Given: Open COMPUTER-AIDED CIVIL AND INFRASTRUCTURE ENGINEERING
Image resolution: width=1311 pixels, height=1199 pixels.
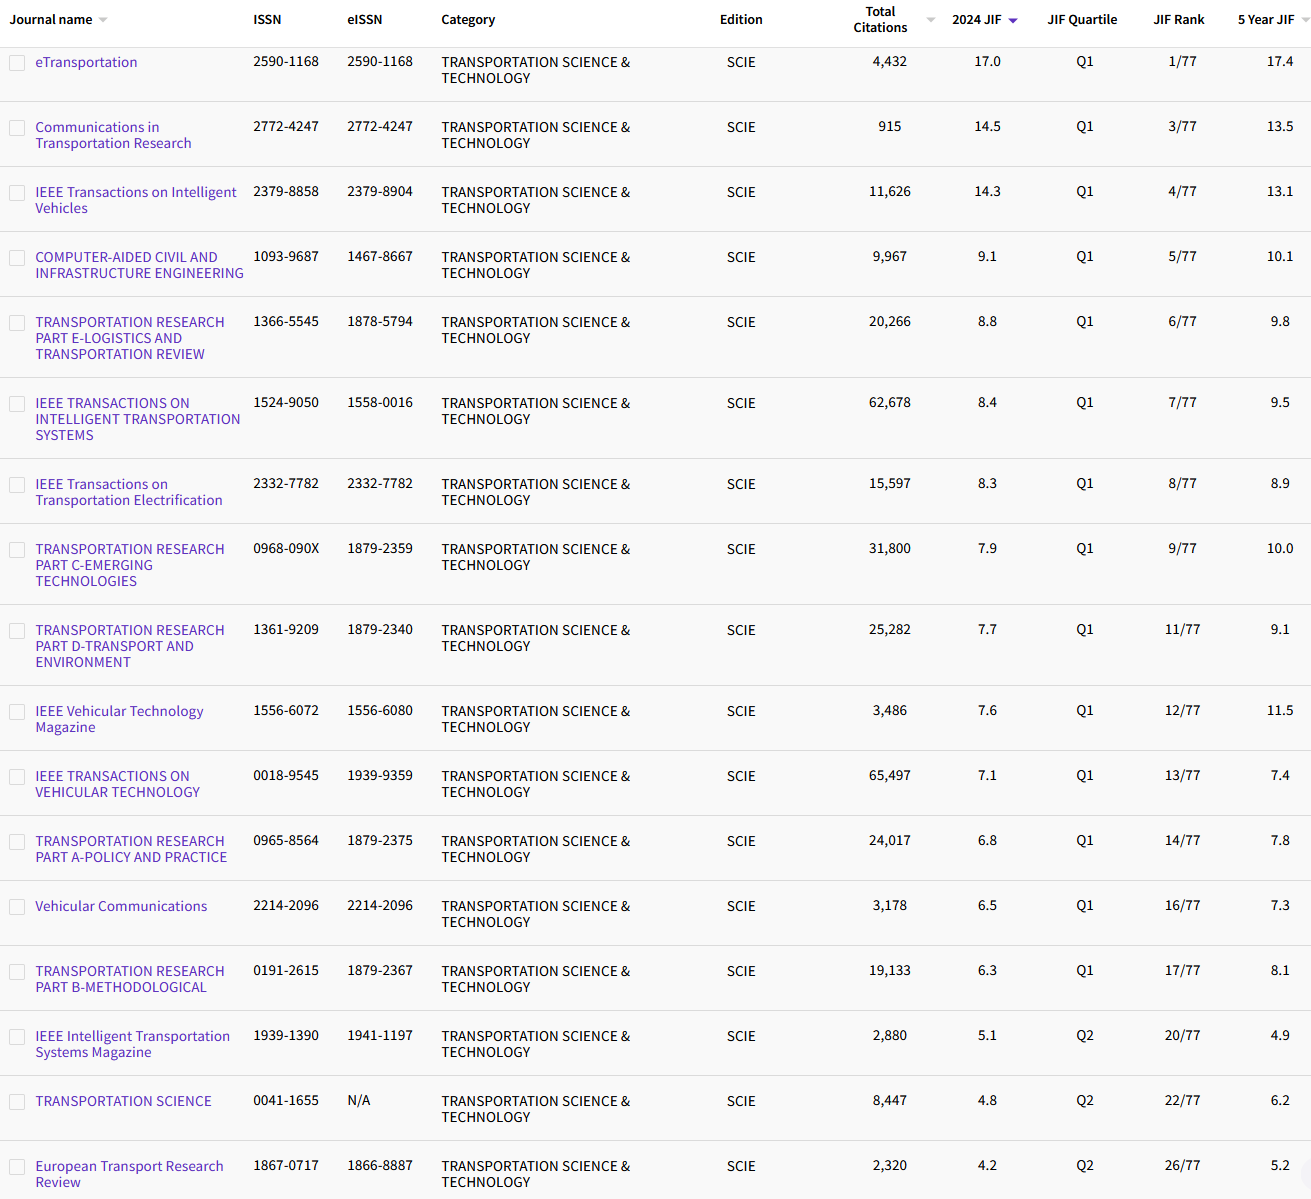Looking at the screenshot, I should (x=139, y=264).
